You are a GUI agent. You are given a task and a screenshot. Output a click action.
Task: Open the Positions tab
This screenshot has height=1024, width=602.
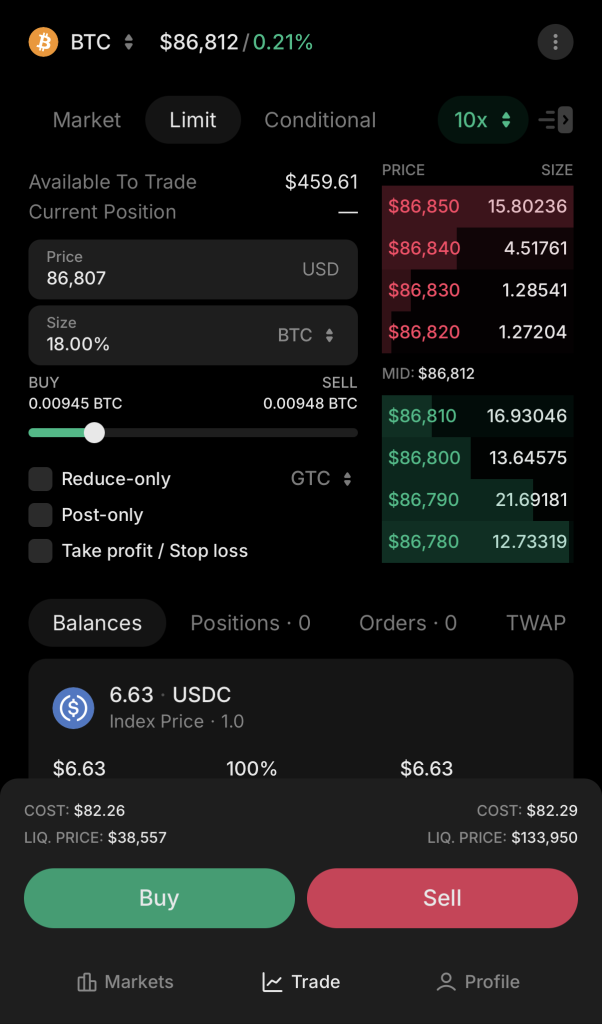(x=250, y=623)
